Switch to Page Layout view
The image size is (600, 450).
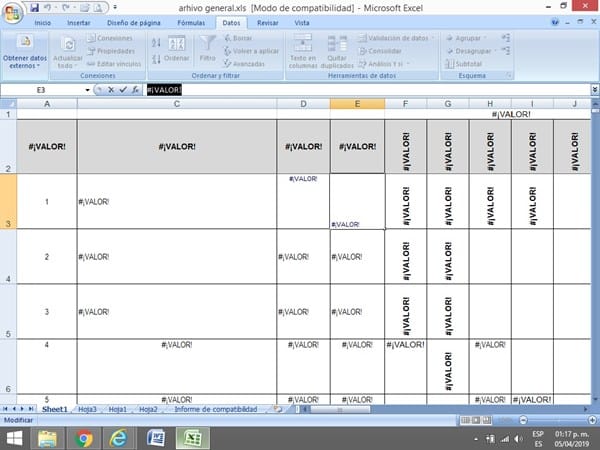[476, 420]
